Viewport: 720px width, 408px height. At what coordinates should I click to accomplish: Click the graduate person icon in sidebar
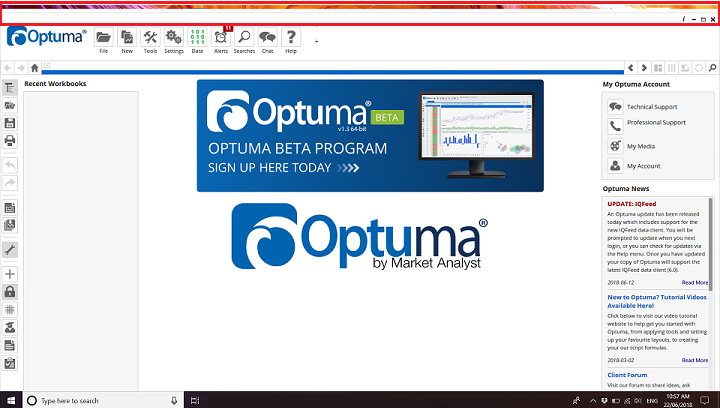pyautogui.click(x=10, y=328)
